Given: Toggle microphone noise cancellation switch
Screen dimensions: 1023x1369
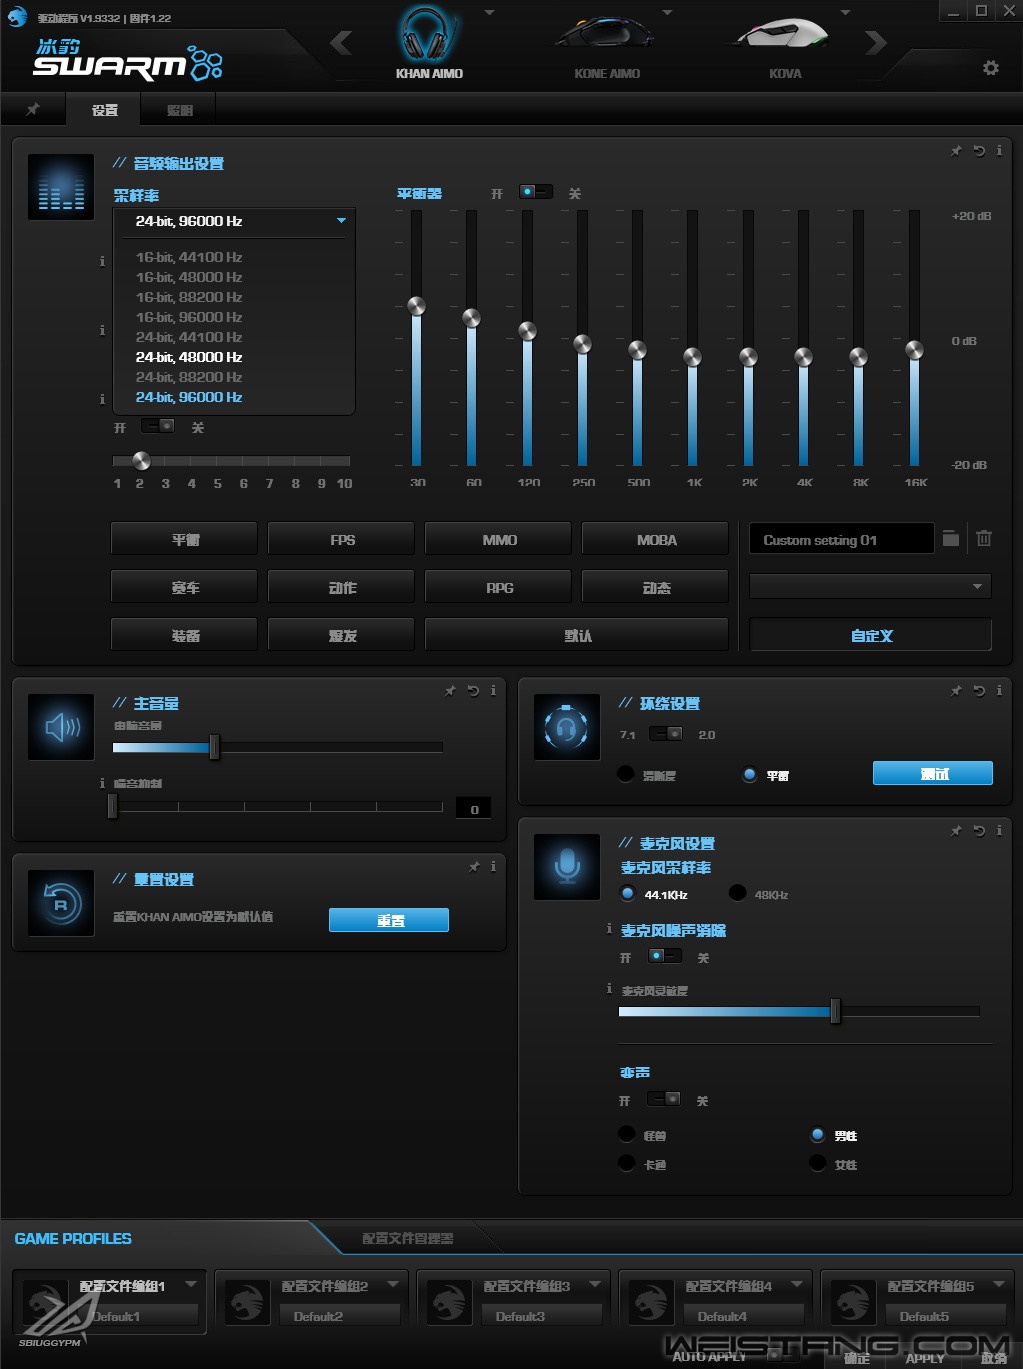Looking at the screenshot, I should 665,956.
